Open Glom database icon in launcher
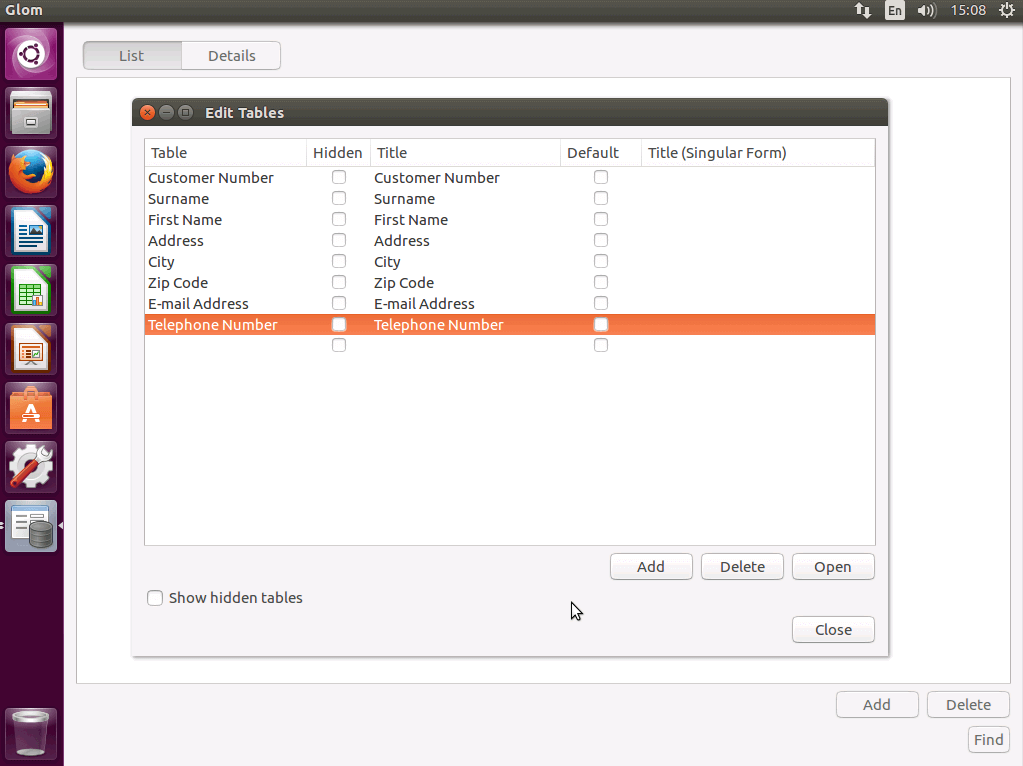 tap(31, 526)
